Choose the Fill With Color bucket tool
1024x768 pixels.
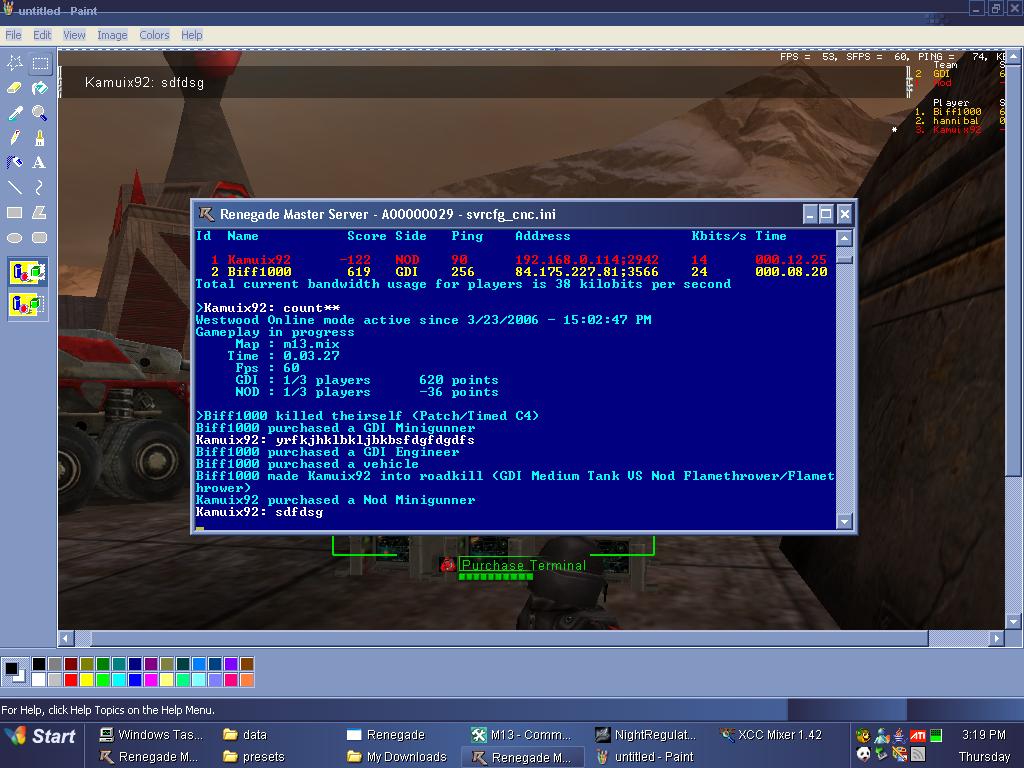[39, 88]
